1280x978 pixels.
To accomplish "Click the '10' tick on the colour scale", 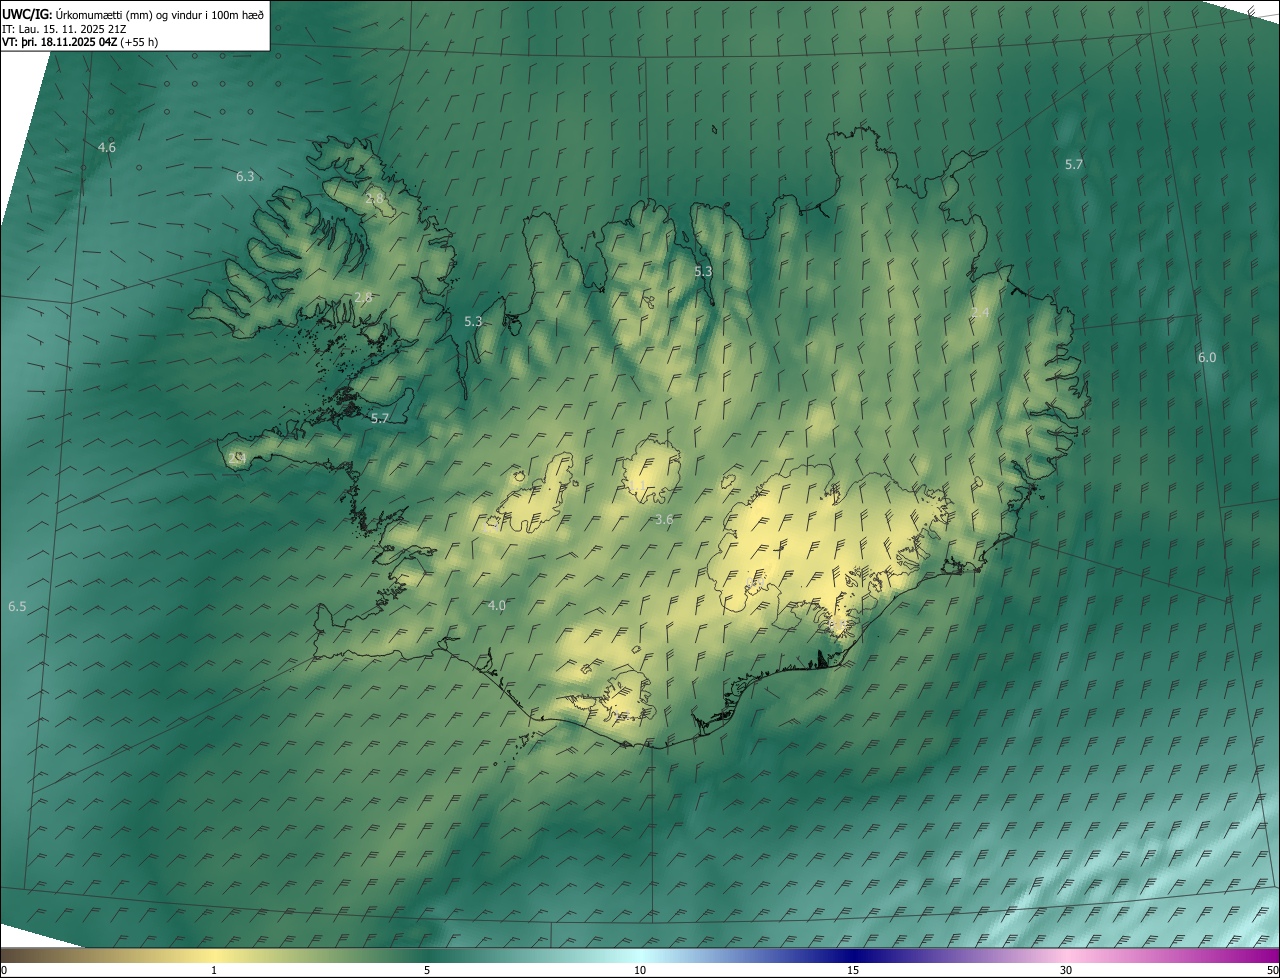I will (640, 970).
